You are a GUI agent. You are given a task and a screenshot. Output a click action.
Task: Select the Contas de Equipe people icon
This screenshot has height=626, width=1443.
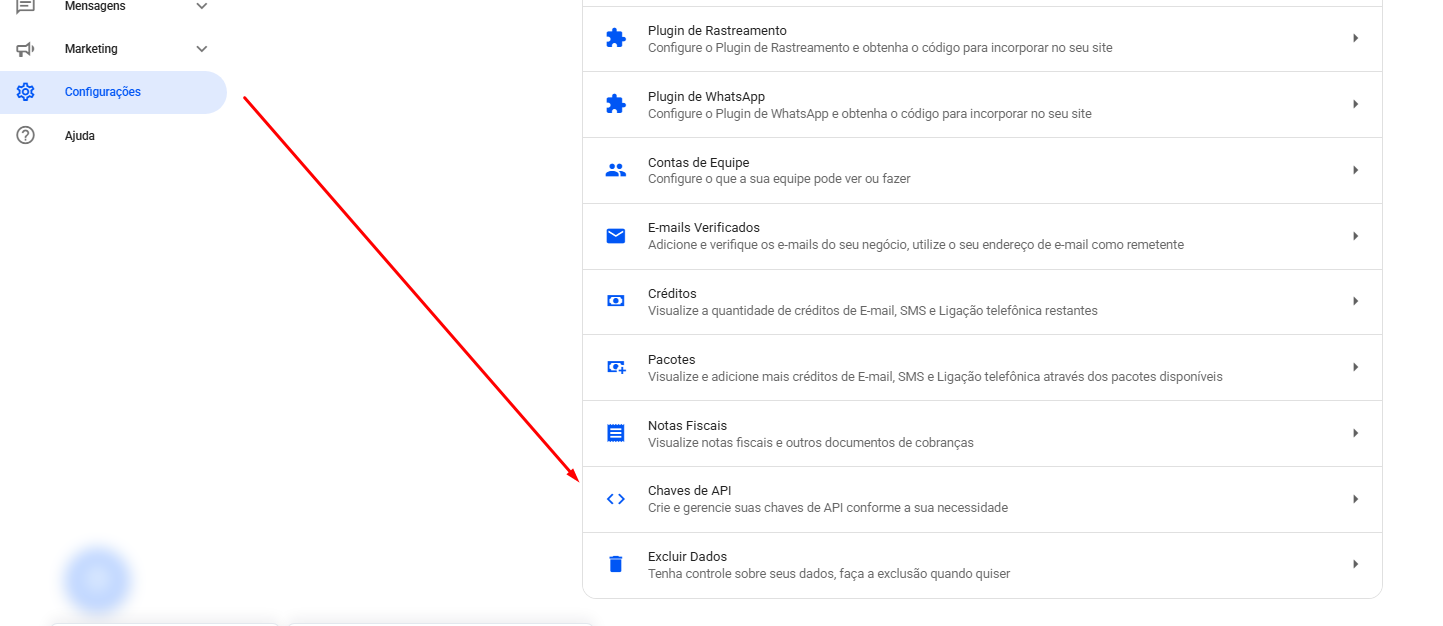coord(616,170)
